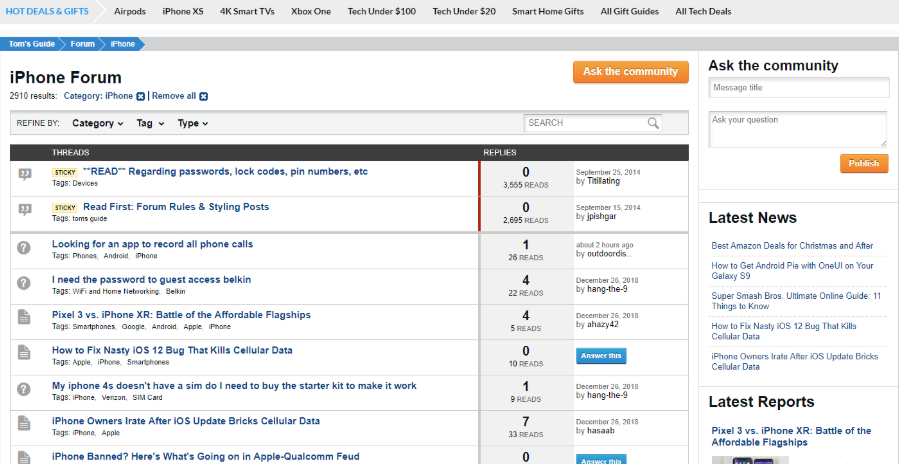Open Latest Reports Pixel 3 vs. iPhone XR
The width and height of the screenshot is (899, 464).
click(x=791, y=436)
